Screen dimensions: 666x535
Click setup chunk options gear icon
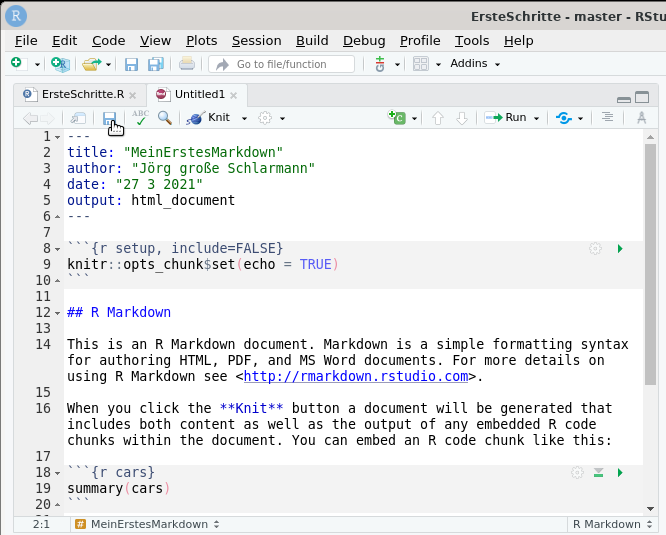[595, 248]
